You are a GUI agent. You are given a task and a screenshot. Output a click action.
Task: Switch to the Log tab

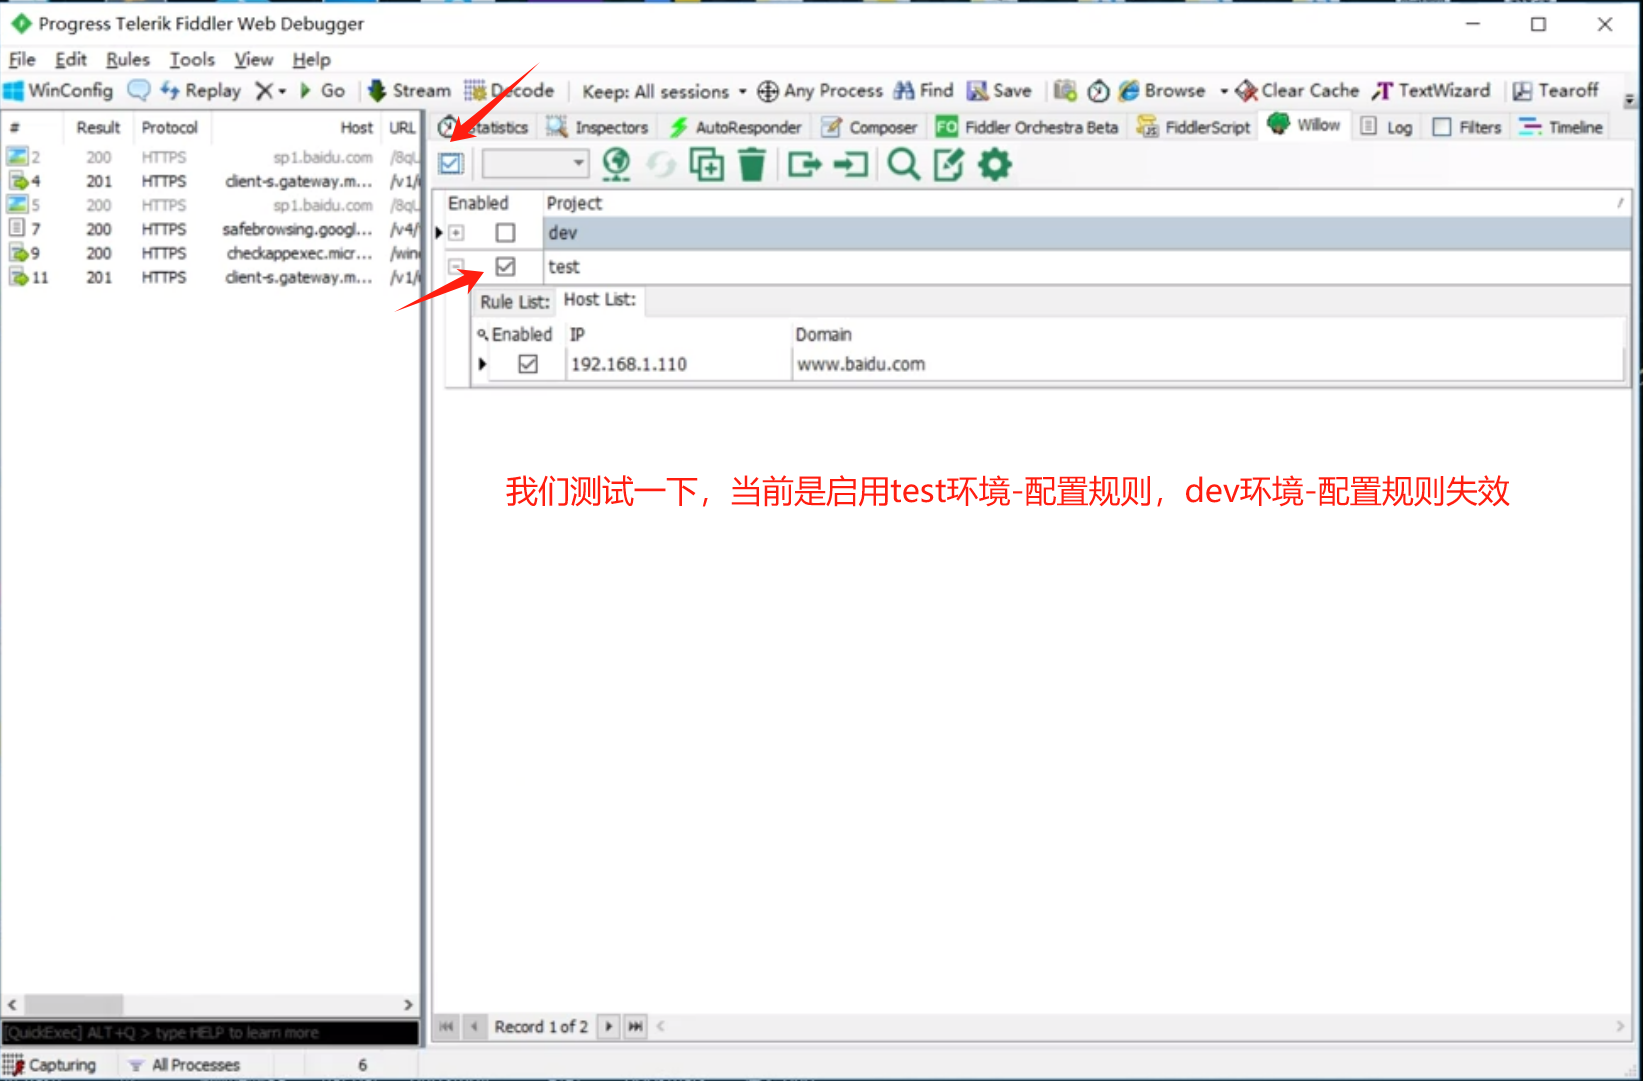(x=1386, y=128)
